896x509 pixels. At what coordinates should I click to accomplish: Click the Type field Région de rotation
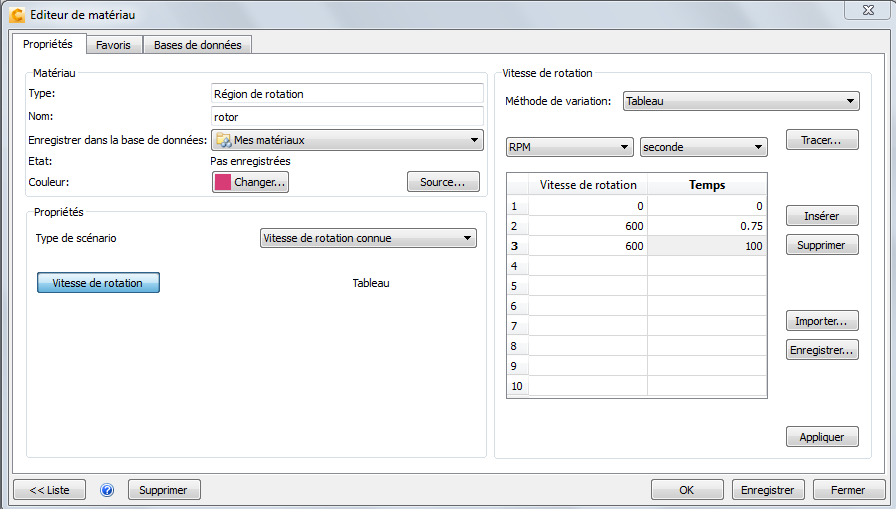click(347, 94)
